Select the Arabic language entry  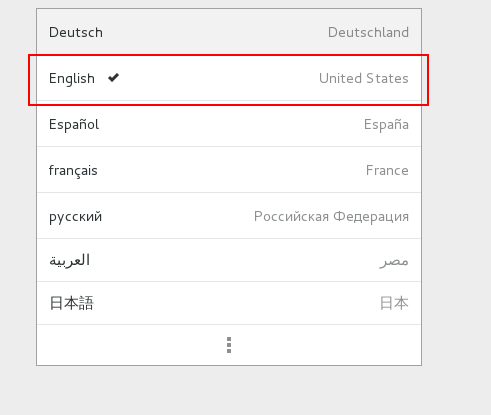(229, 260)
